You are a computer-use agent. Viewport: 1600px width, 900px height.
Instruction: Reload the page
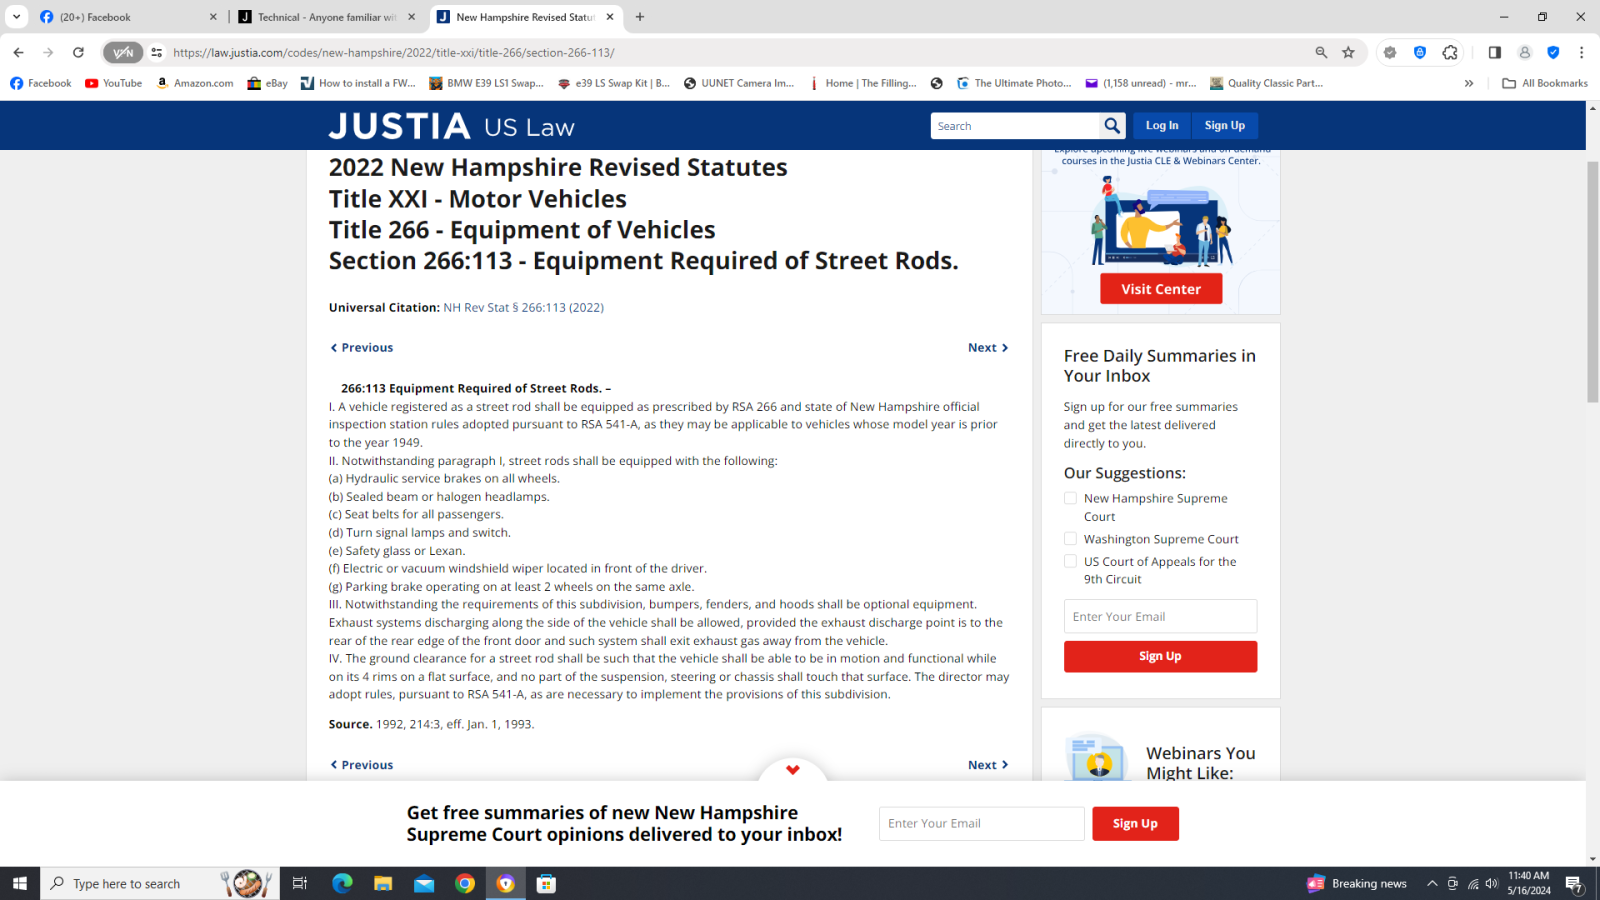78,53
